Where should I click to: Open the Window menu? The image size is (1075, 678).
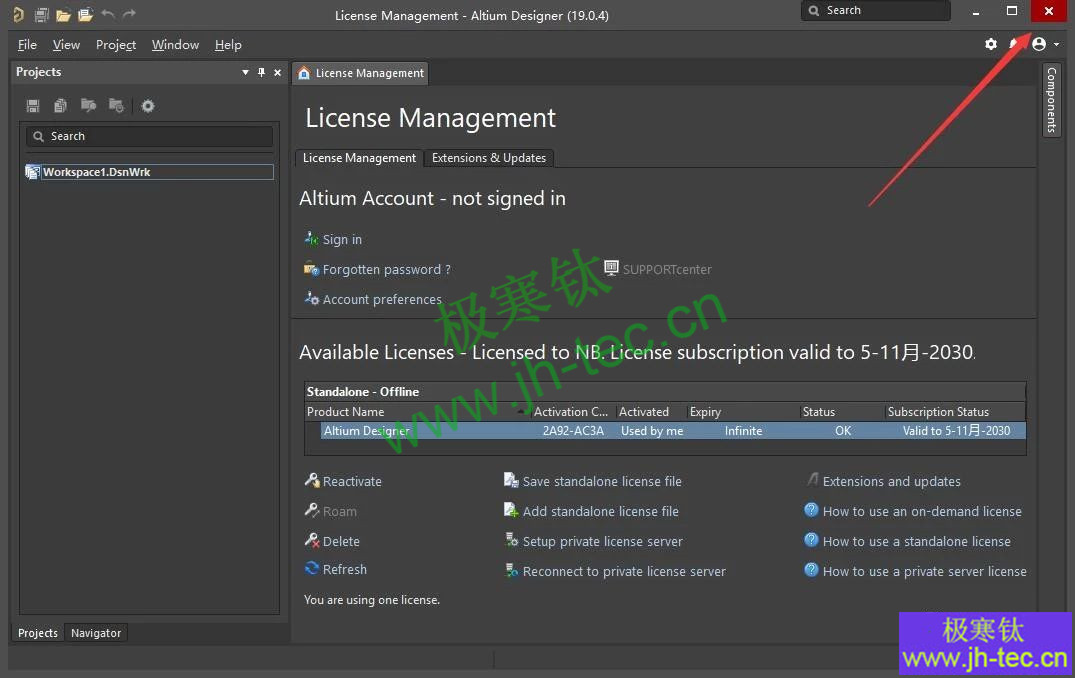pos(176,45)
